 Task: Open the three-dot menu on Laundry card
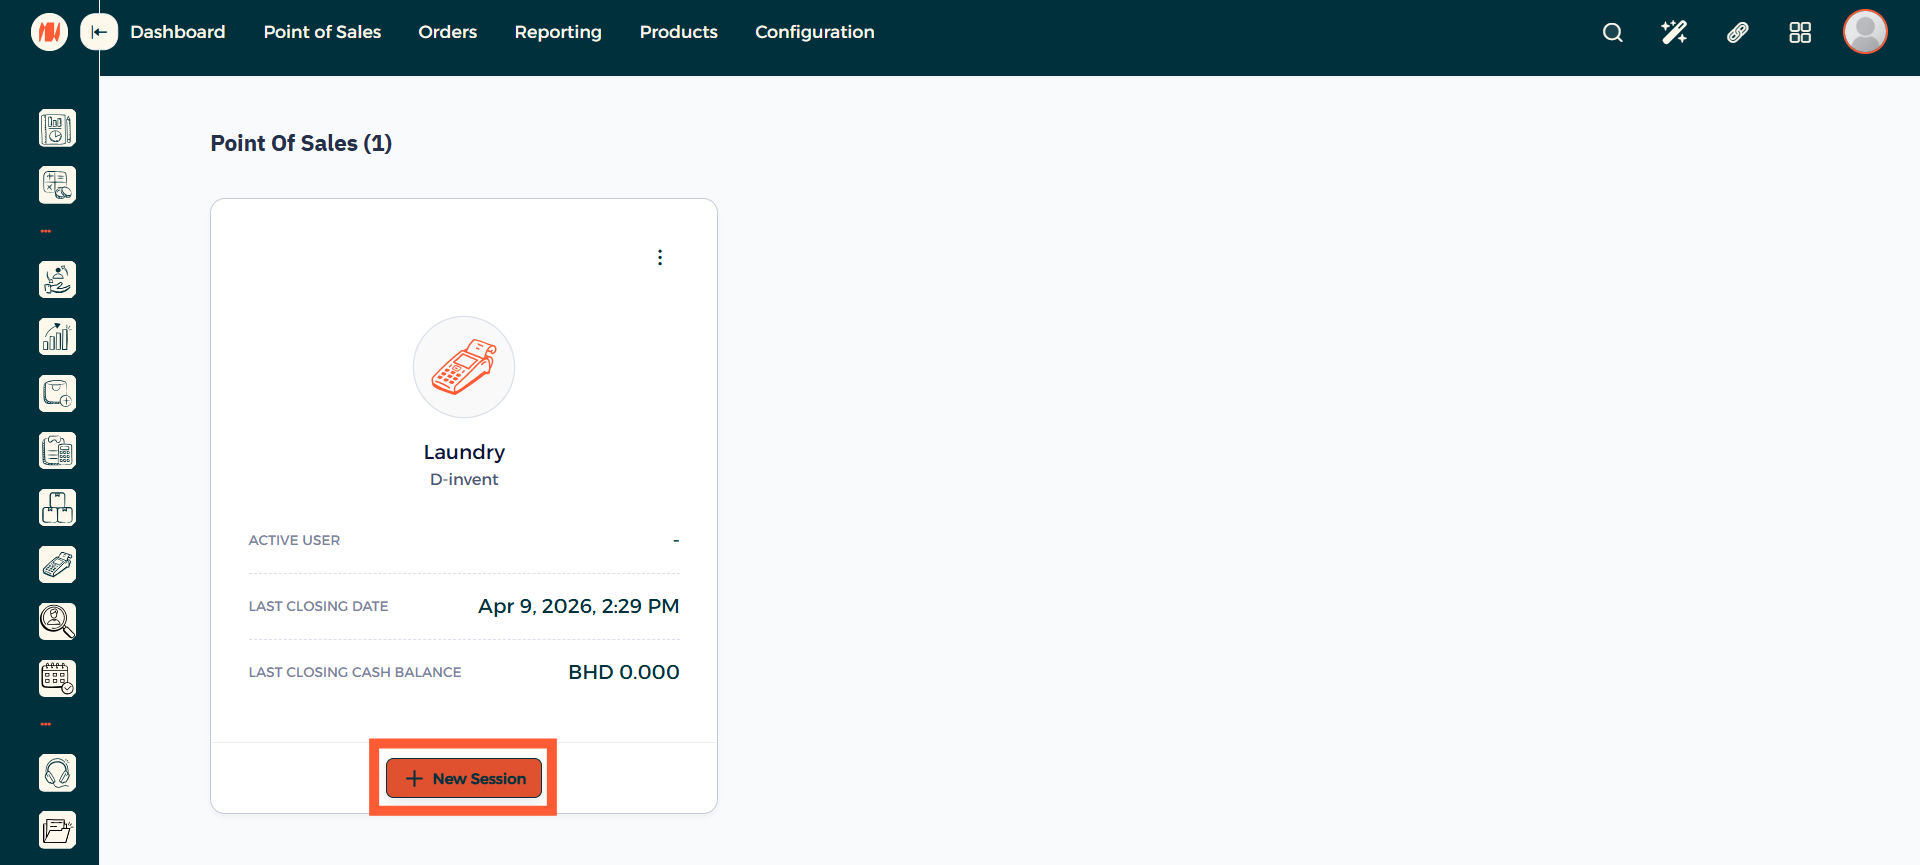660,258
